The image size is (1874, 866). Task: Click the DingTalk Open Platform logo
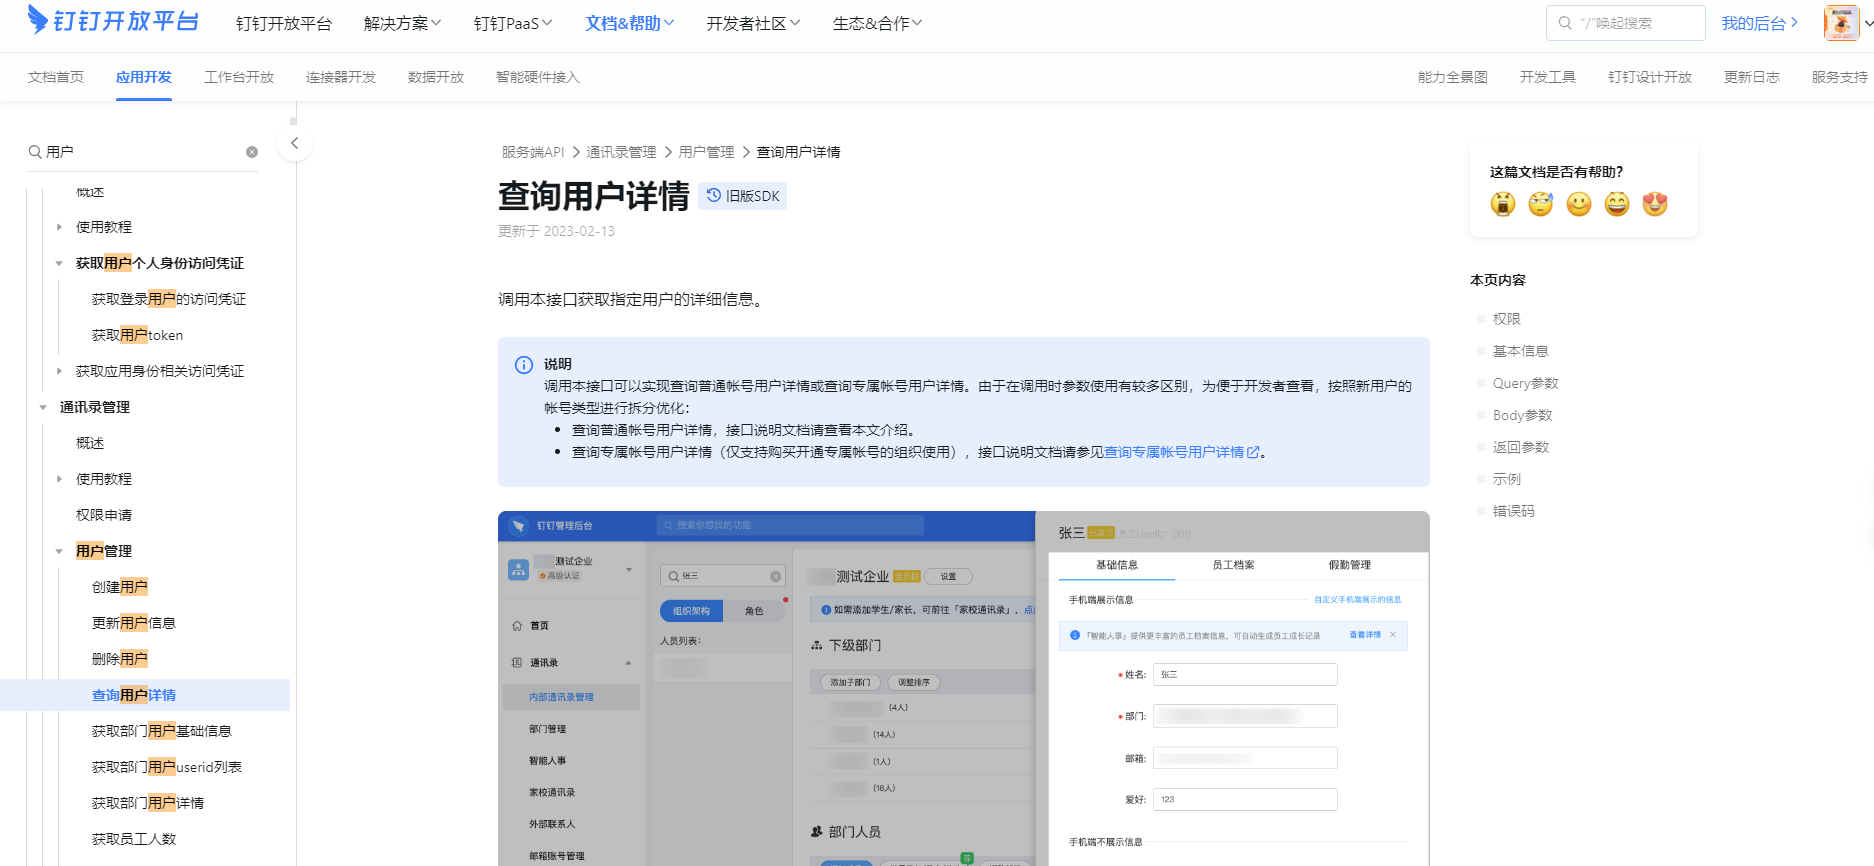(x=113, y=20)
